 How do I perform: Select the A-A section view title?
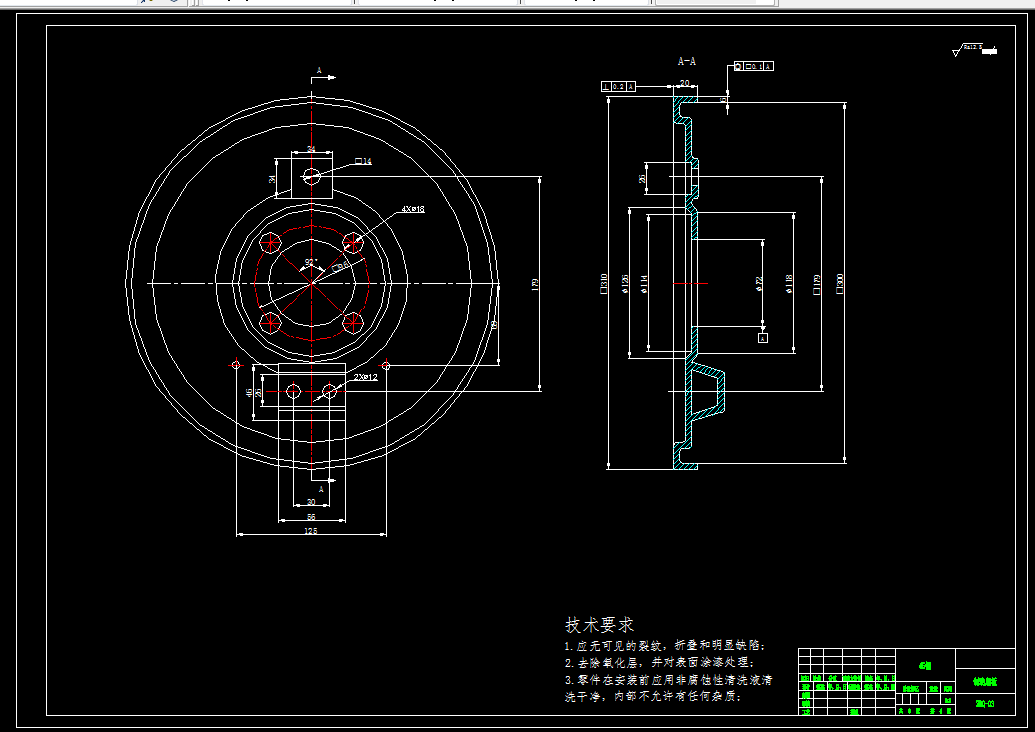pos(686,61)
